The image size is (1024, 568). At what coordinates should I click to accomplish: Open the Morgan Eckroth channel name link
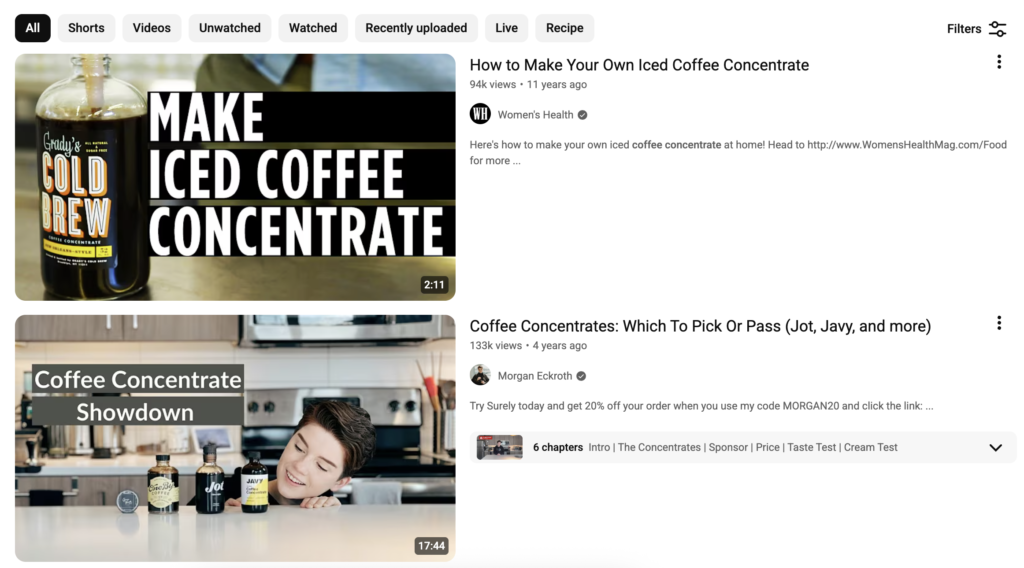pos(534,376)
